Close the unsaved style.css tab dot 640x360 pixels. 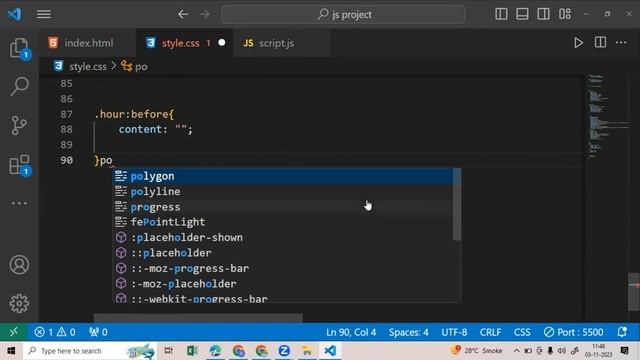click(222, 42)
